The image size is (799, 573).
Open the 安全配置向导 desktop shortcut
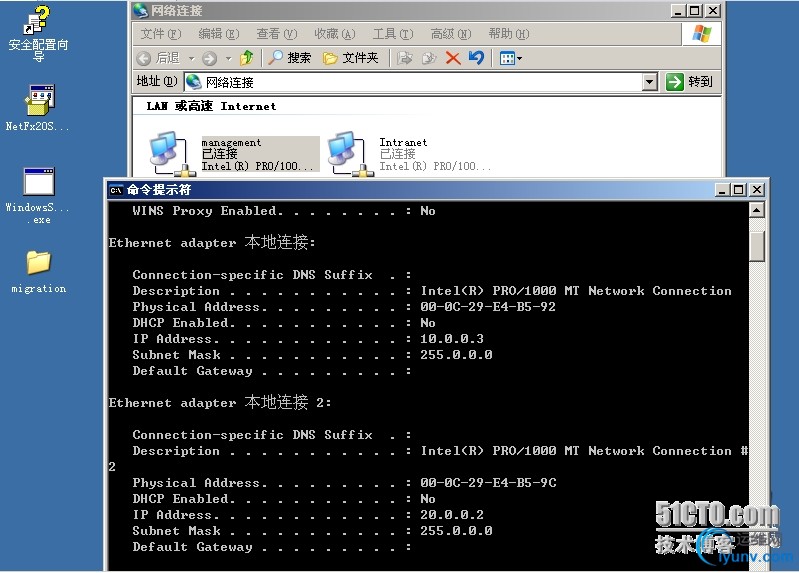click(x=38, y=34)
